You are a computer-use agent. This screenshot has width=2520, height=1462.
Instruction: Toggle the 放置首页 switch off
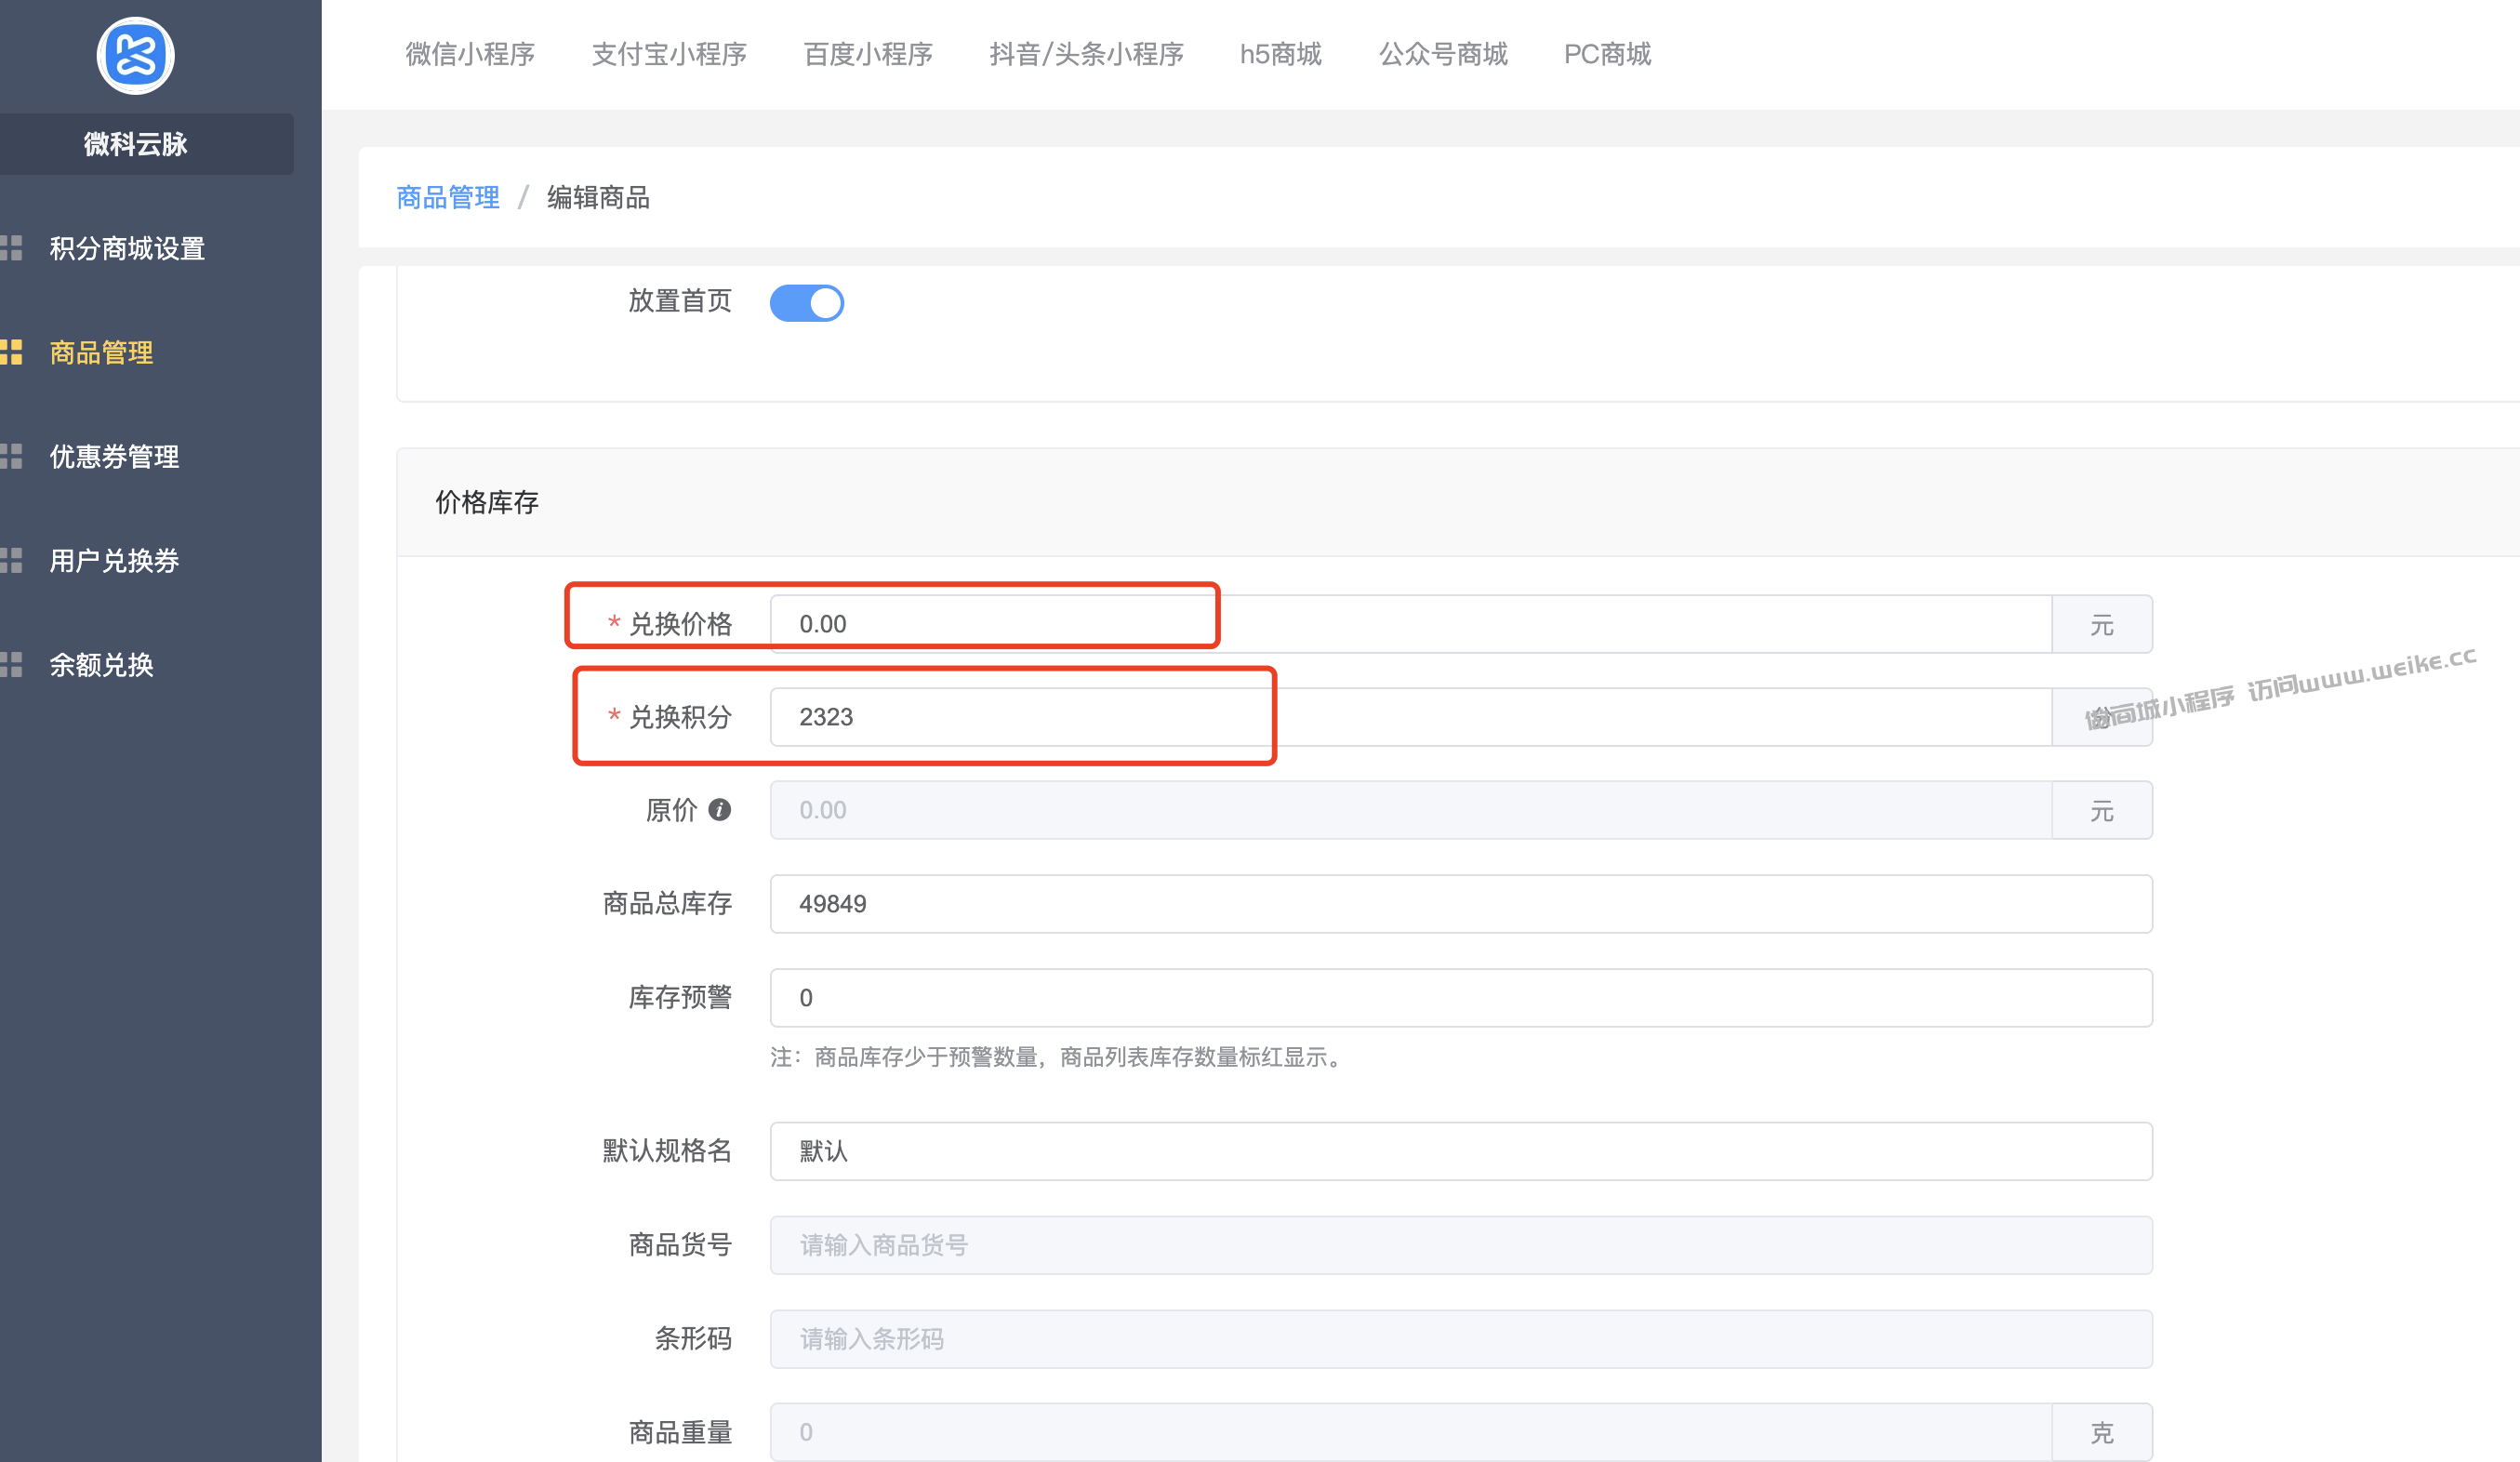[x=806, y=303]
